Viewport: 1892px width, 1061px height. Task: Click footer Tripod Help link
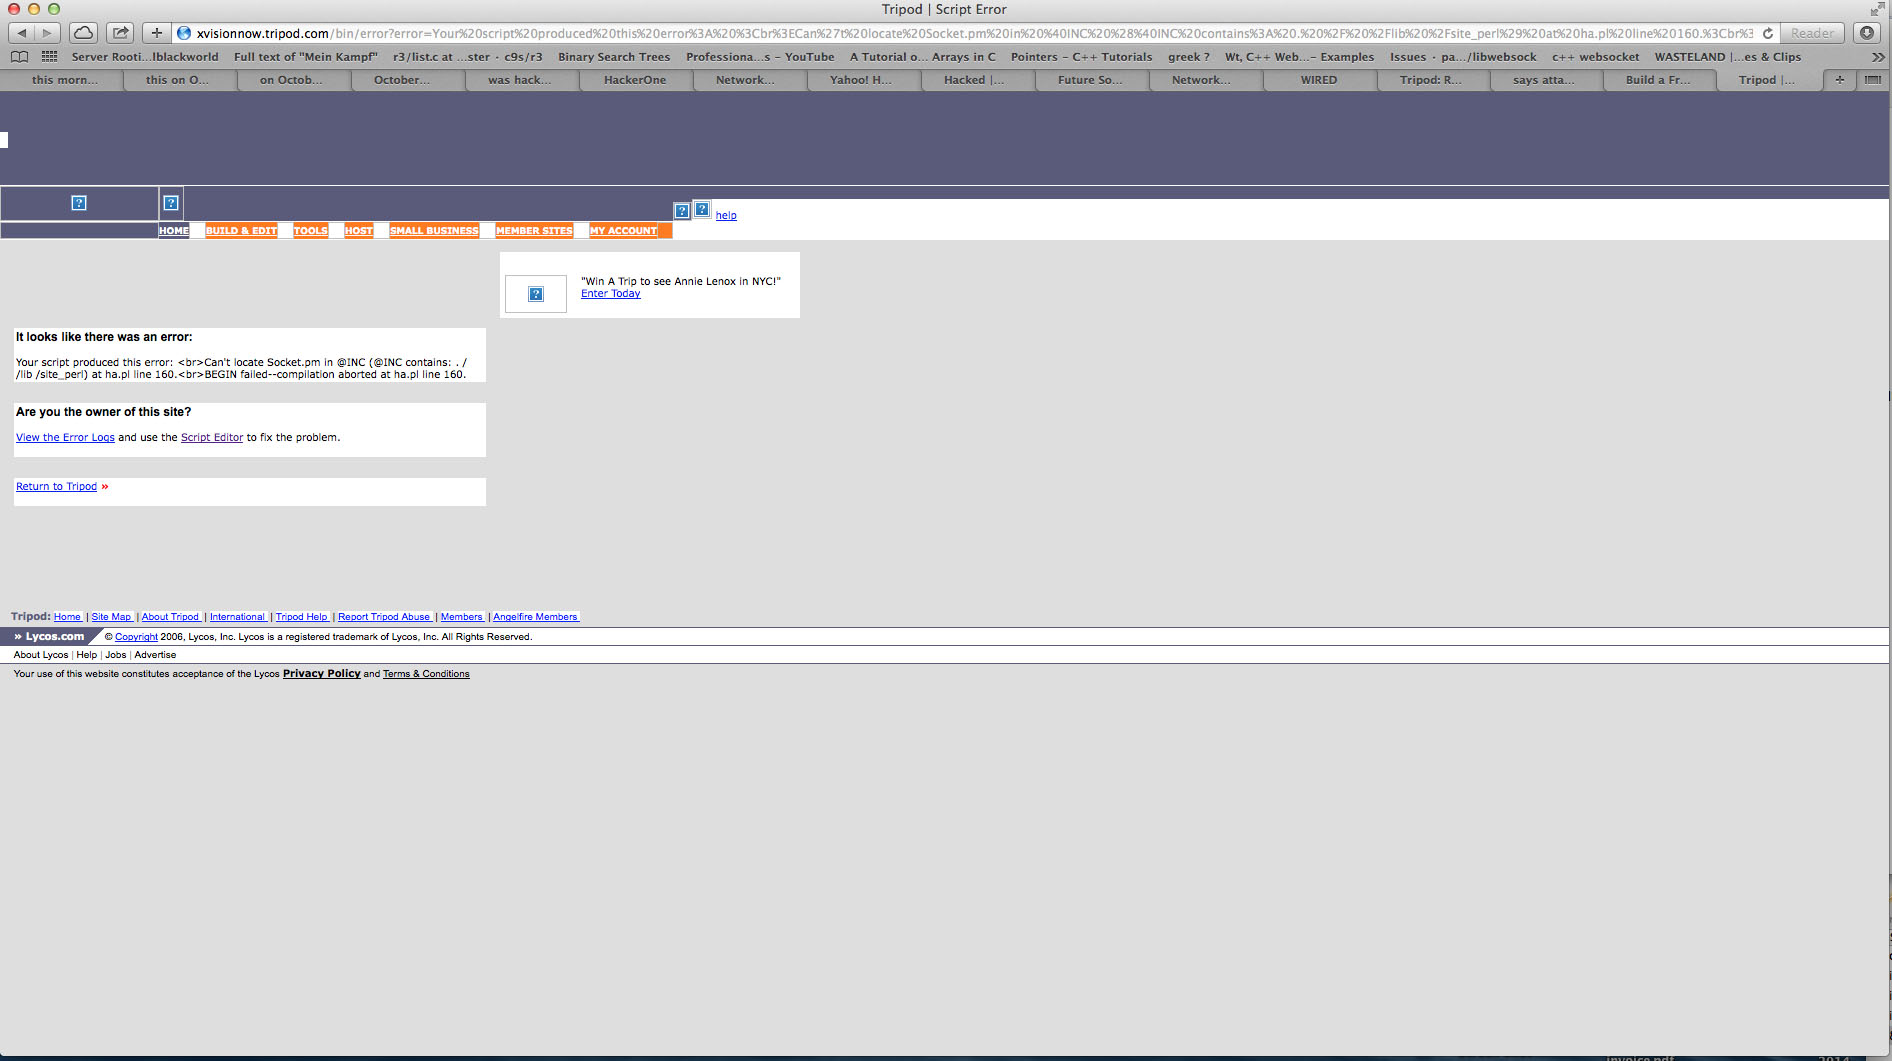click(301, 617)
